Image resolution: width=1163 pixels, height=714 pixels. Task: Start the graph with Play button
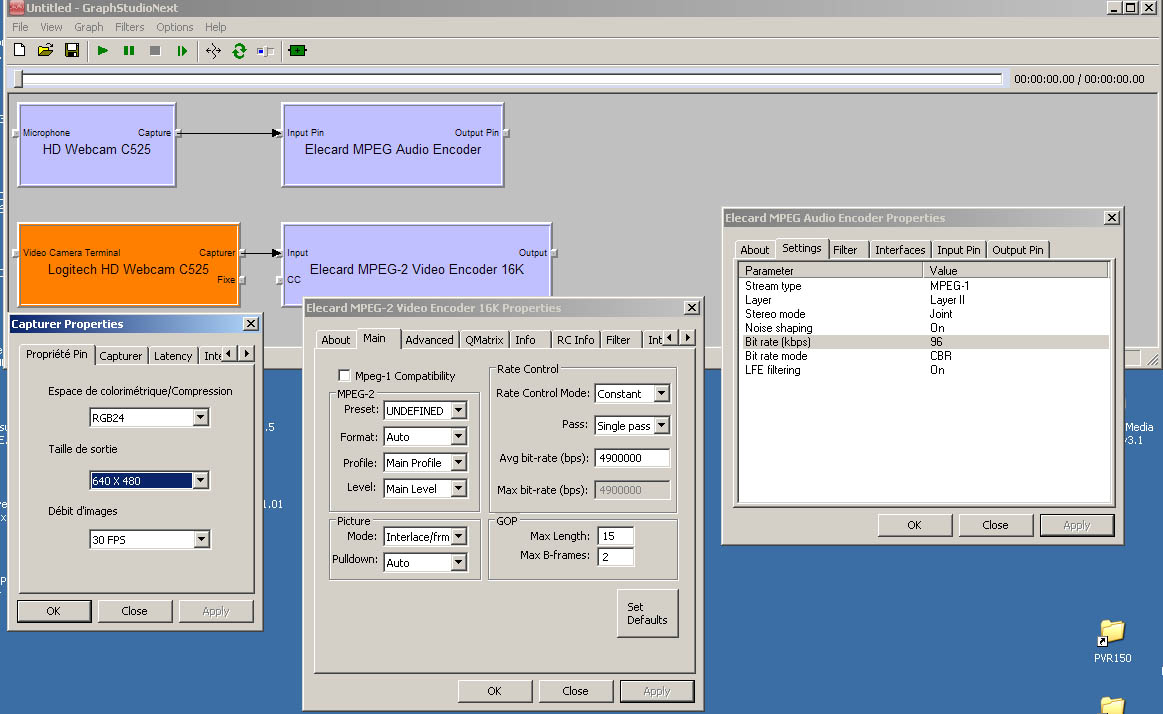102,50
